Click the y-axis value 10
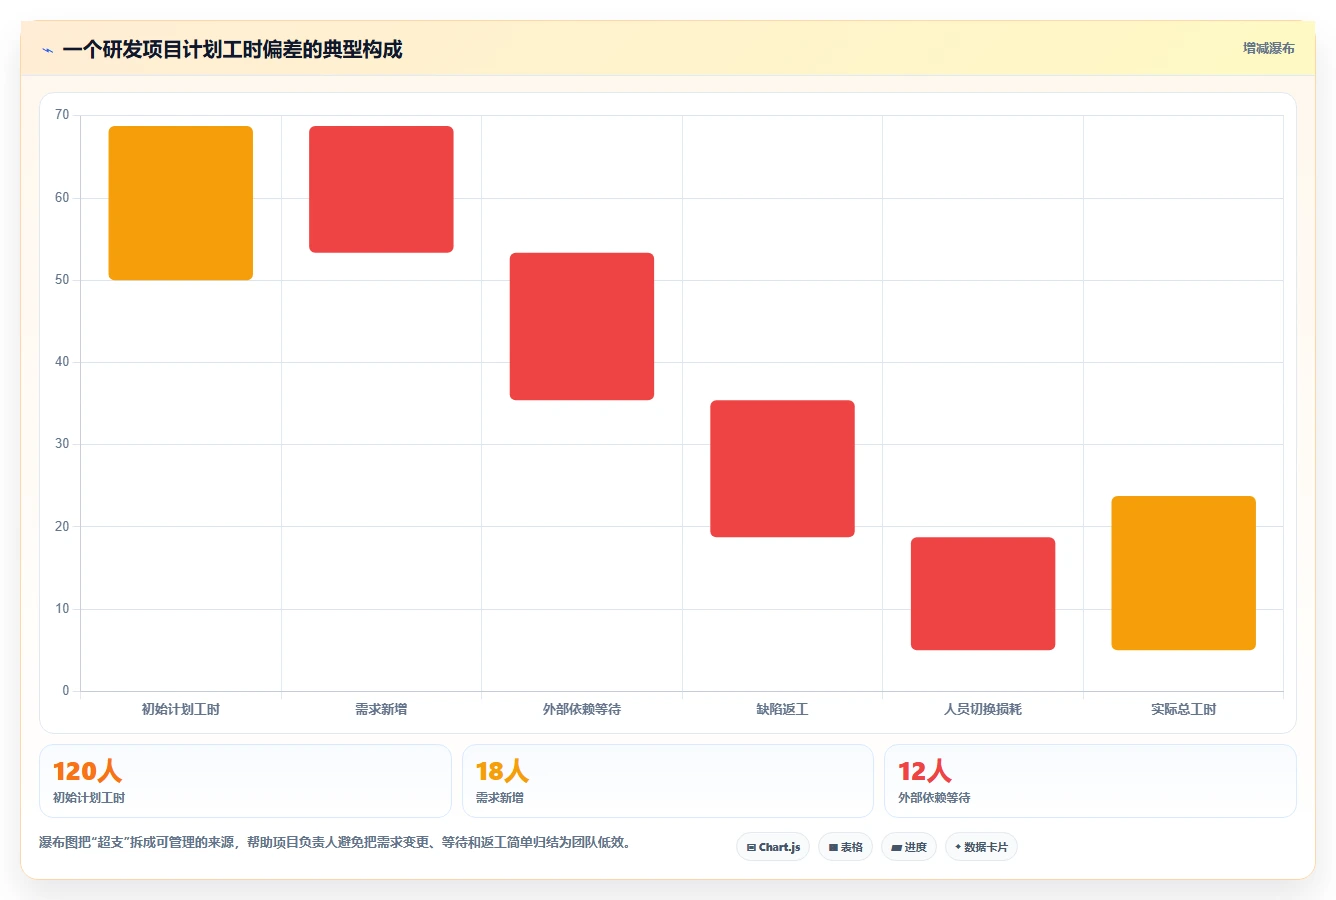 [62, 609]
